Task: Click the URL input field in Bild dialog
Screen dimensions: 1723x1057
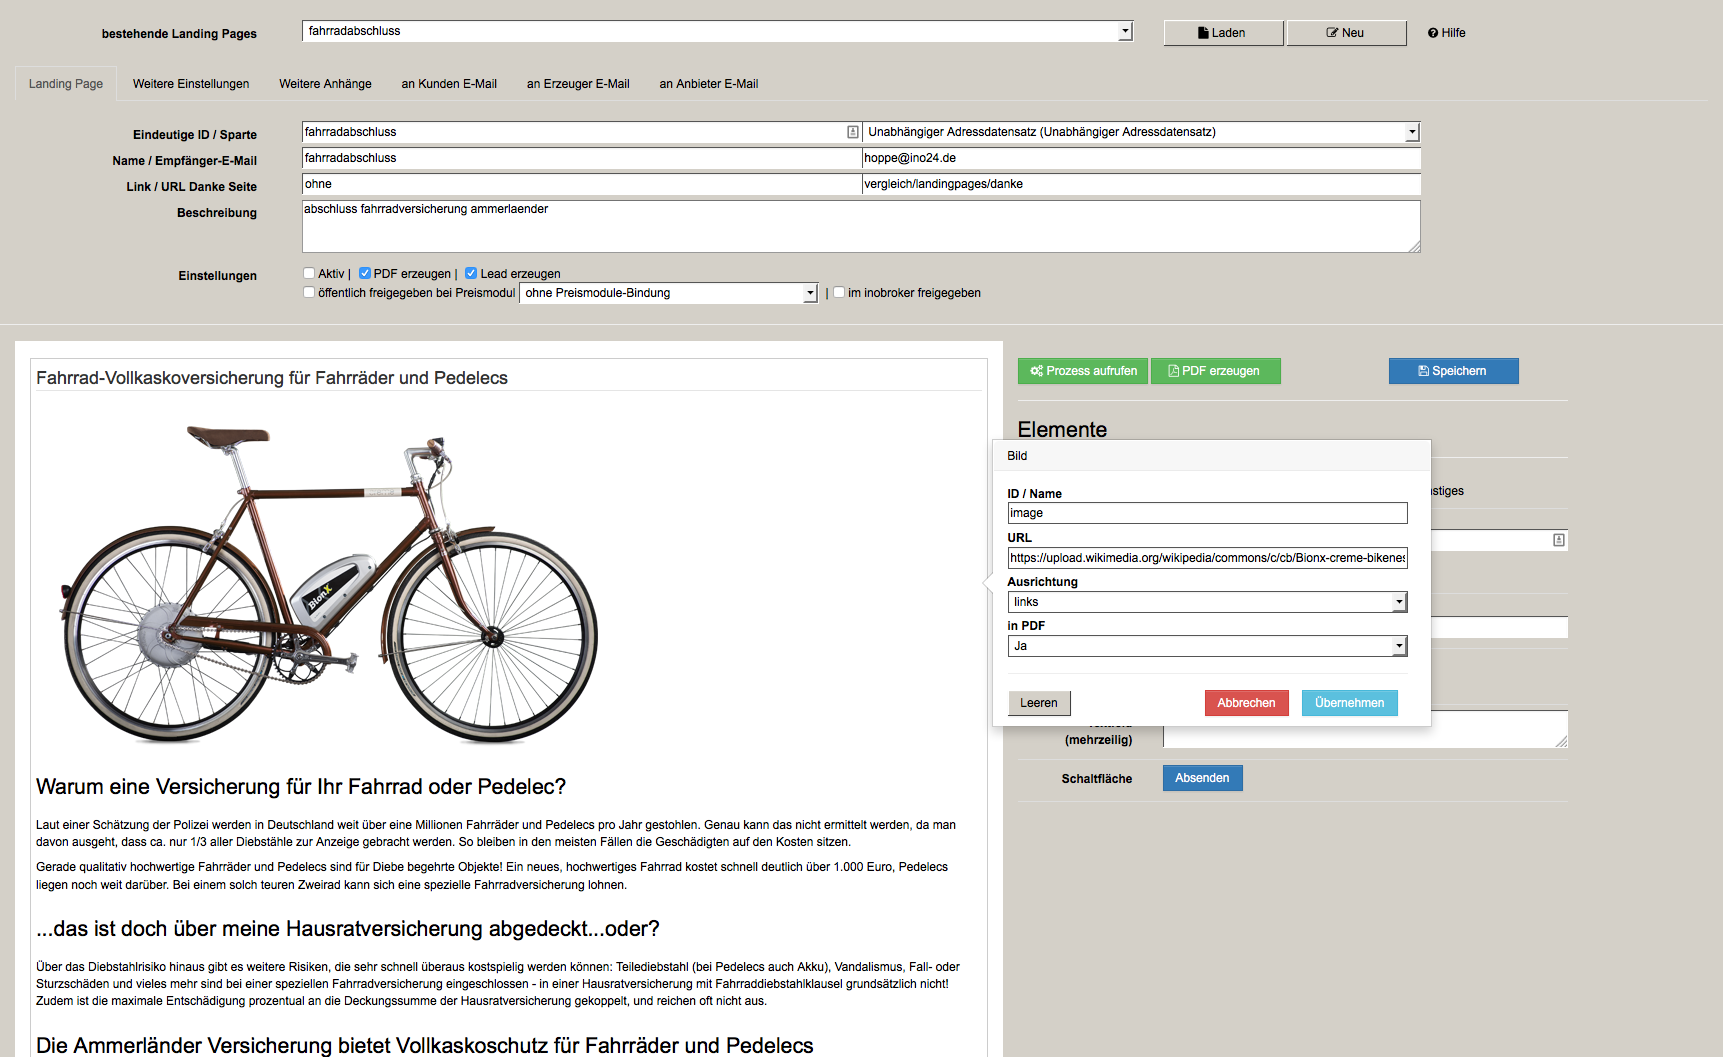Action: pos(1207,558)
